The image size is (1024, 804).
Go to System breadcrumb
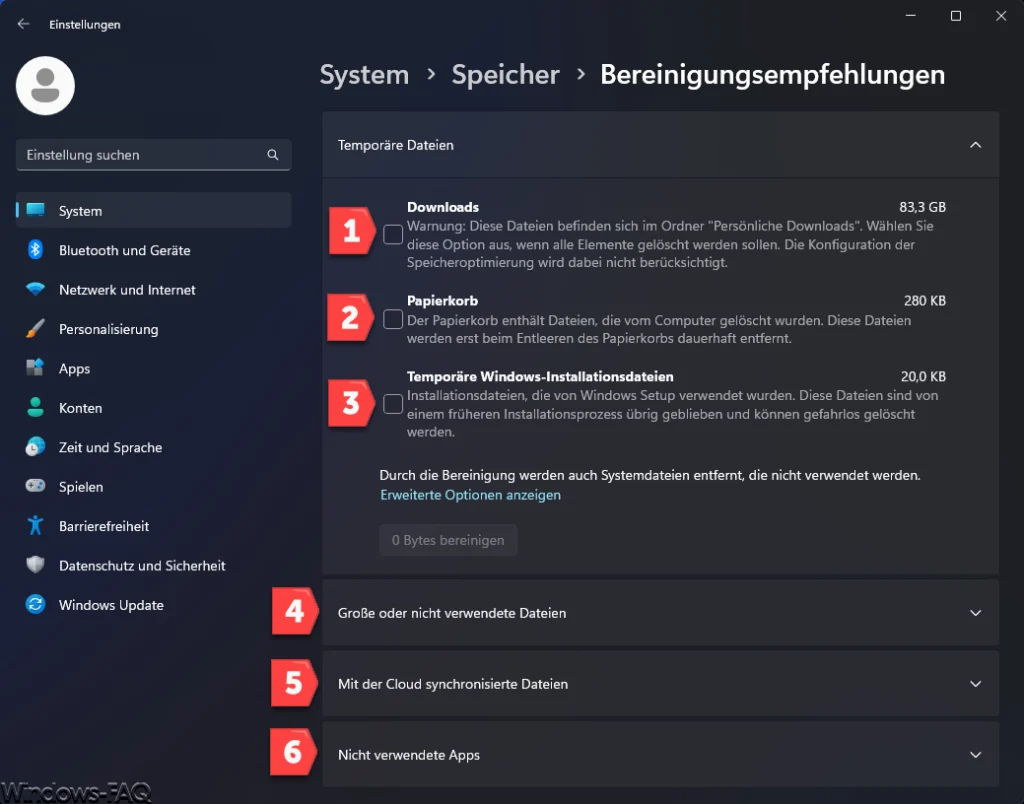(364, 74)
